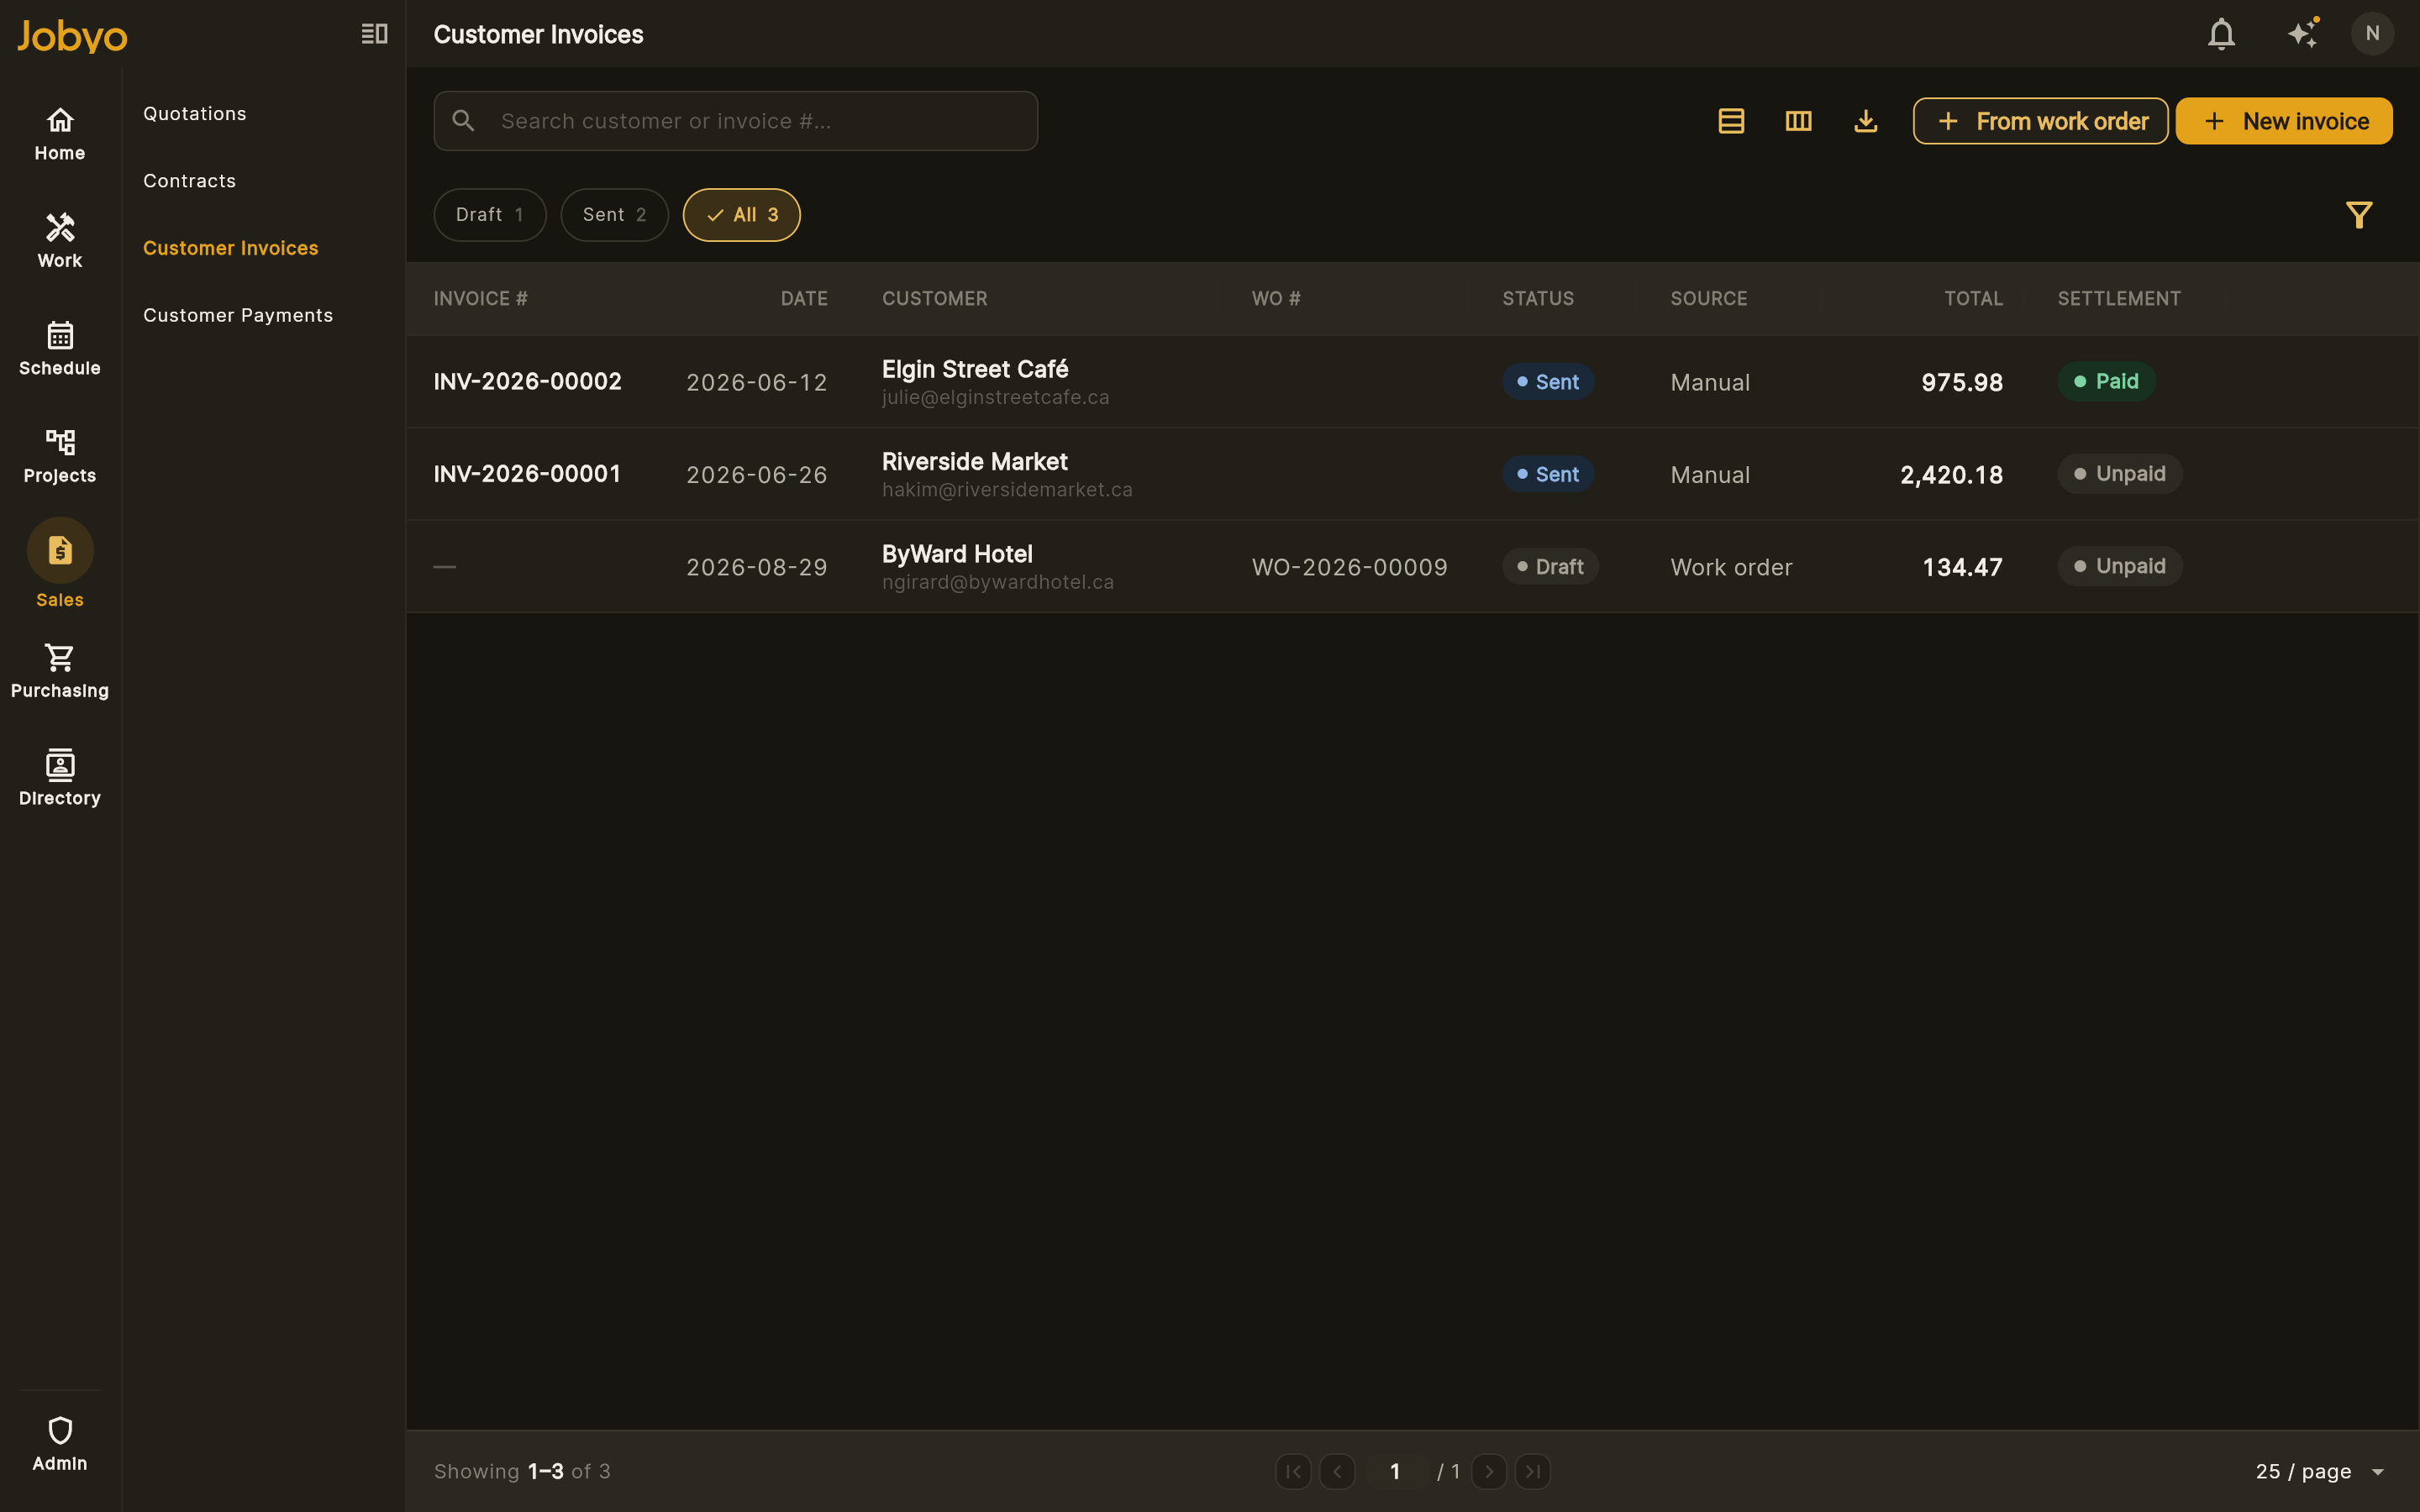Screen dimensions: 2420x1512
Task: Open Customer Payments menu item
Action: point(238,315)
